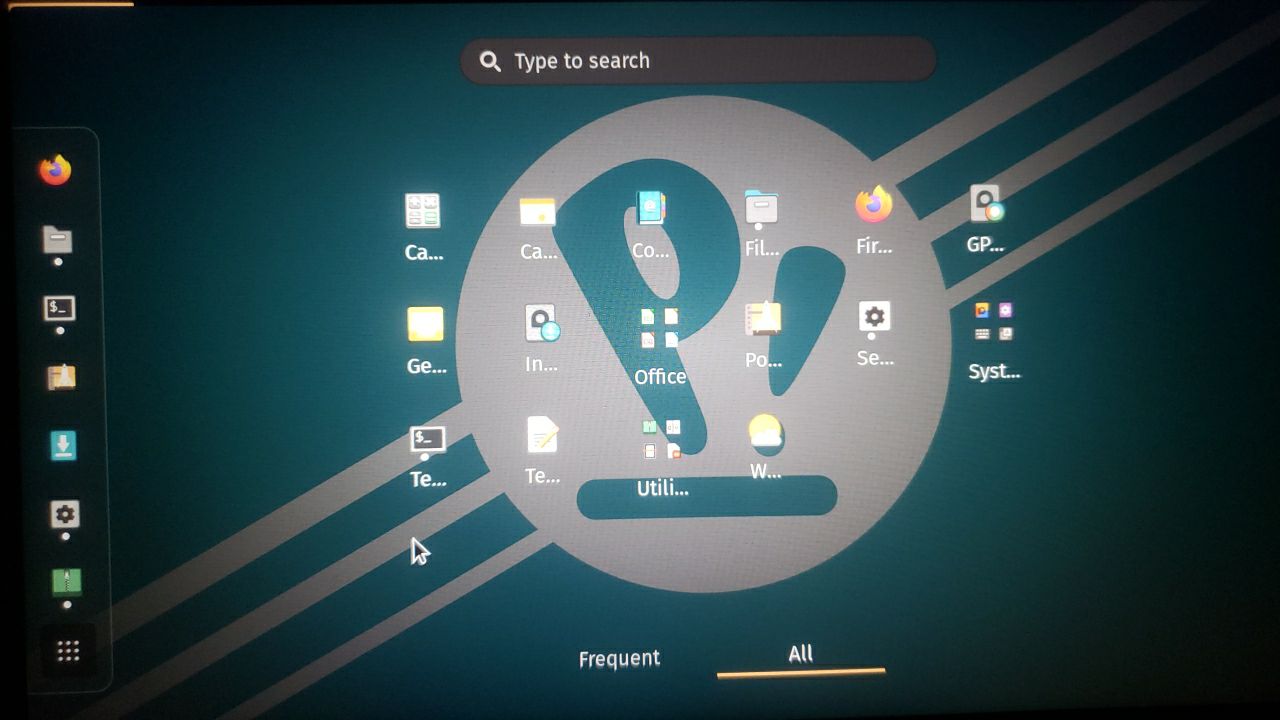Launch the Calendar app from the grid

[x=538, y=211]
